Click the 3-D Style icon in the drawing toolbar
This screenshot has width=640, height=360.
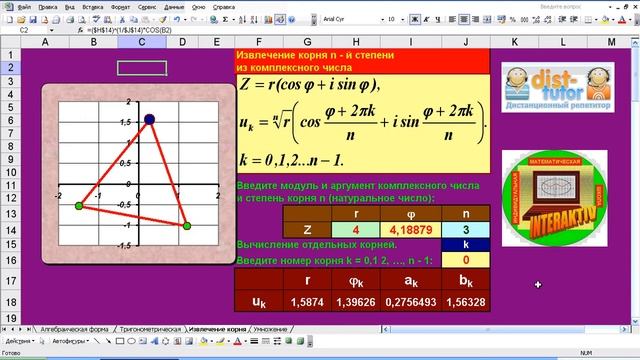coord(300,341)
